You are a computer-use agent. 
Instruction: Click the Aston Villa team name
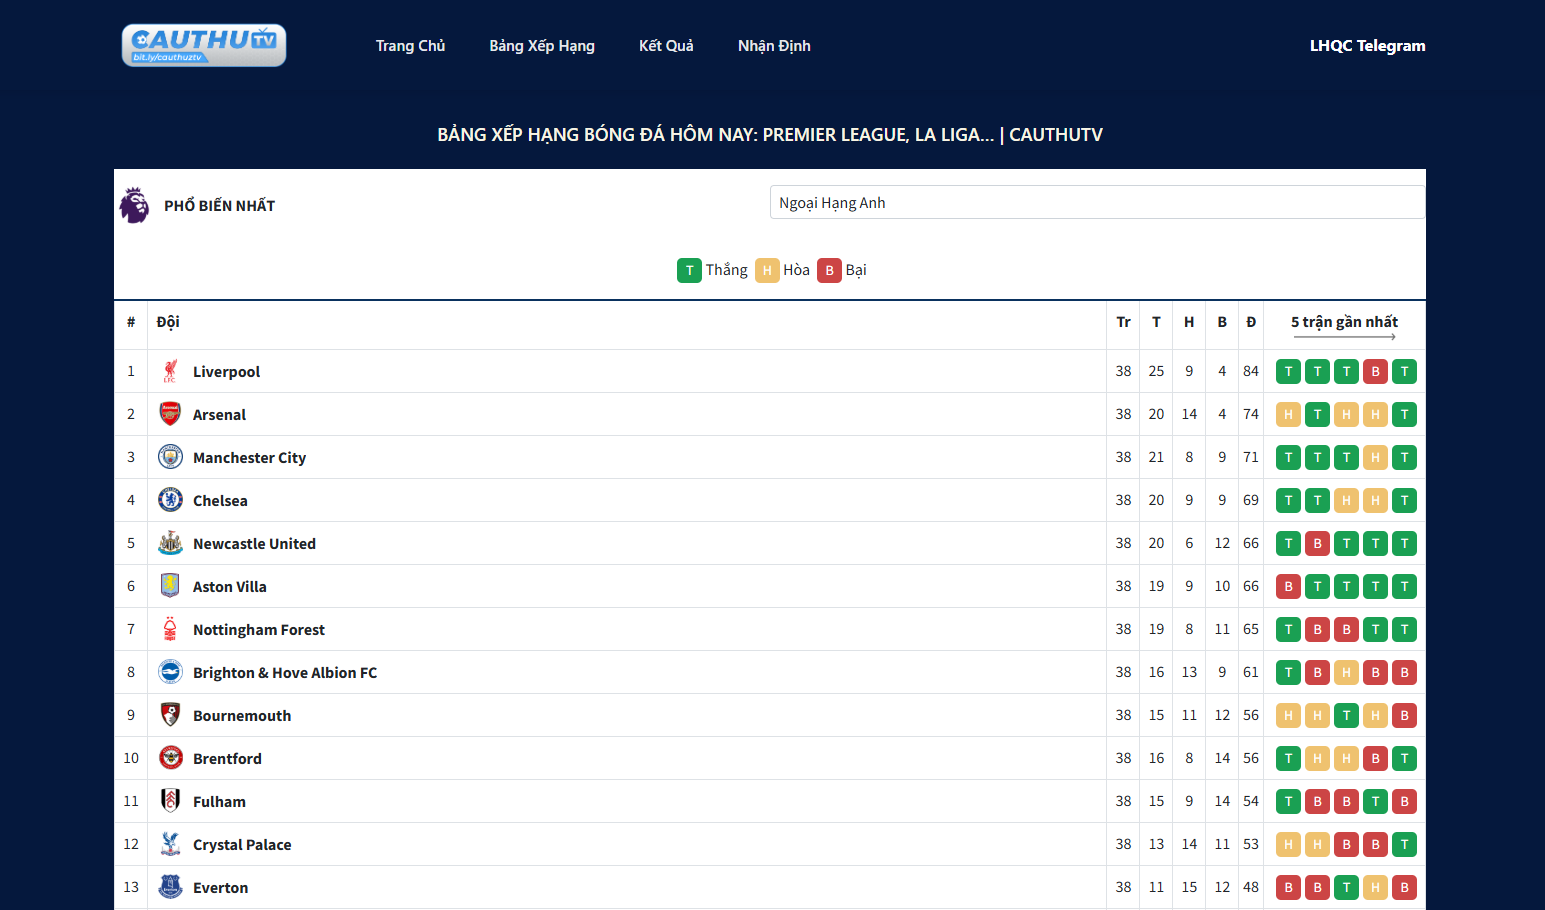tap(230, 587)
